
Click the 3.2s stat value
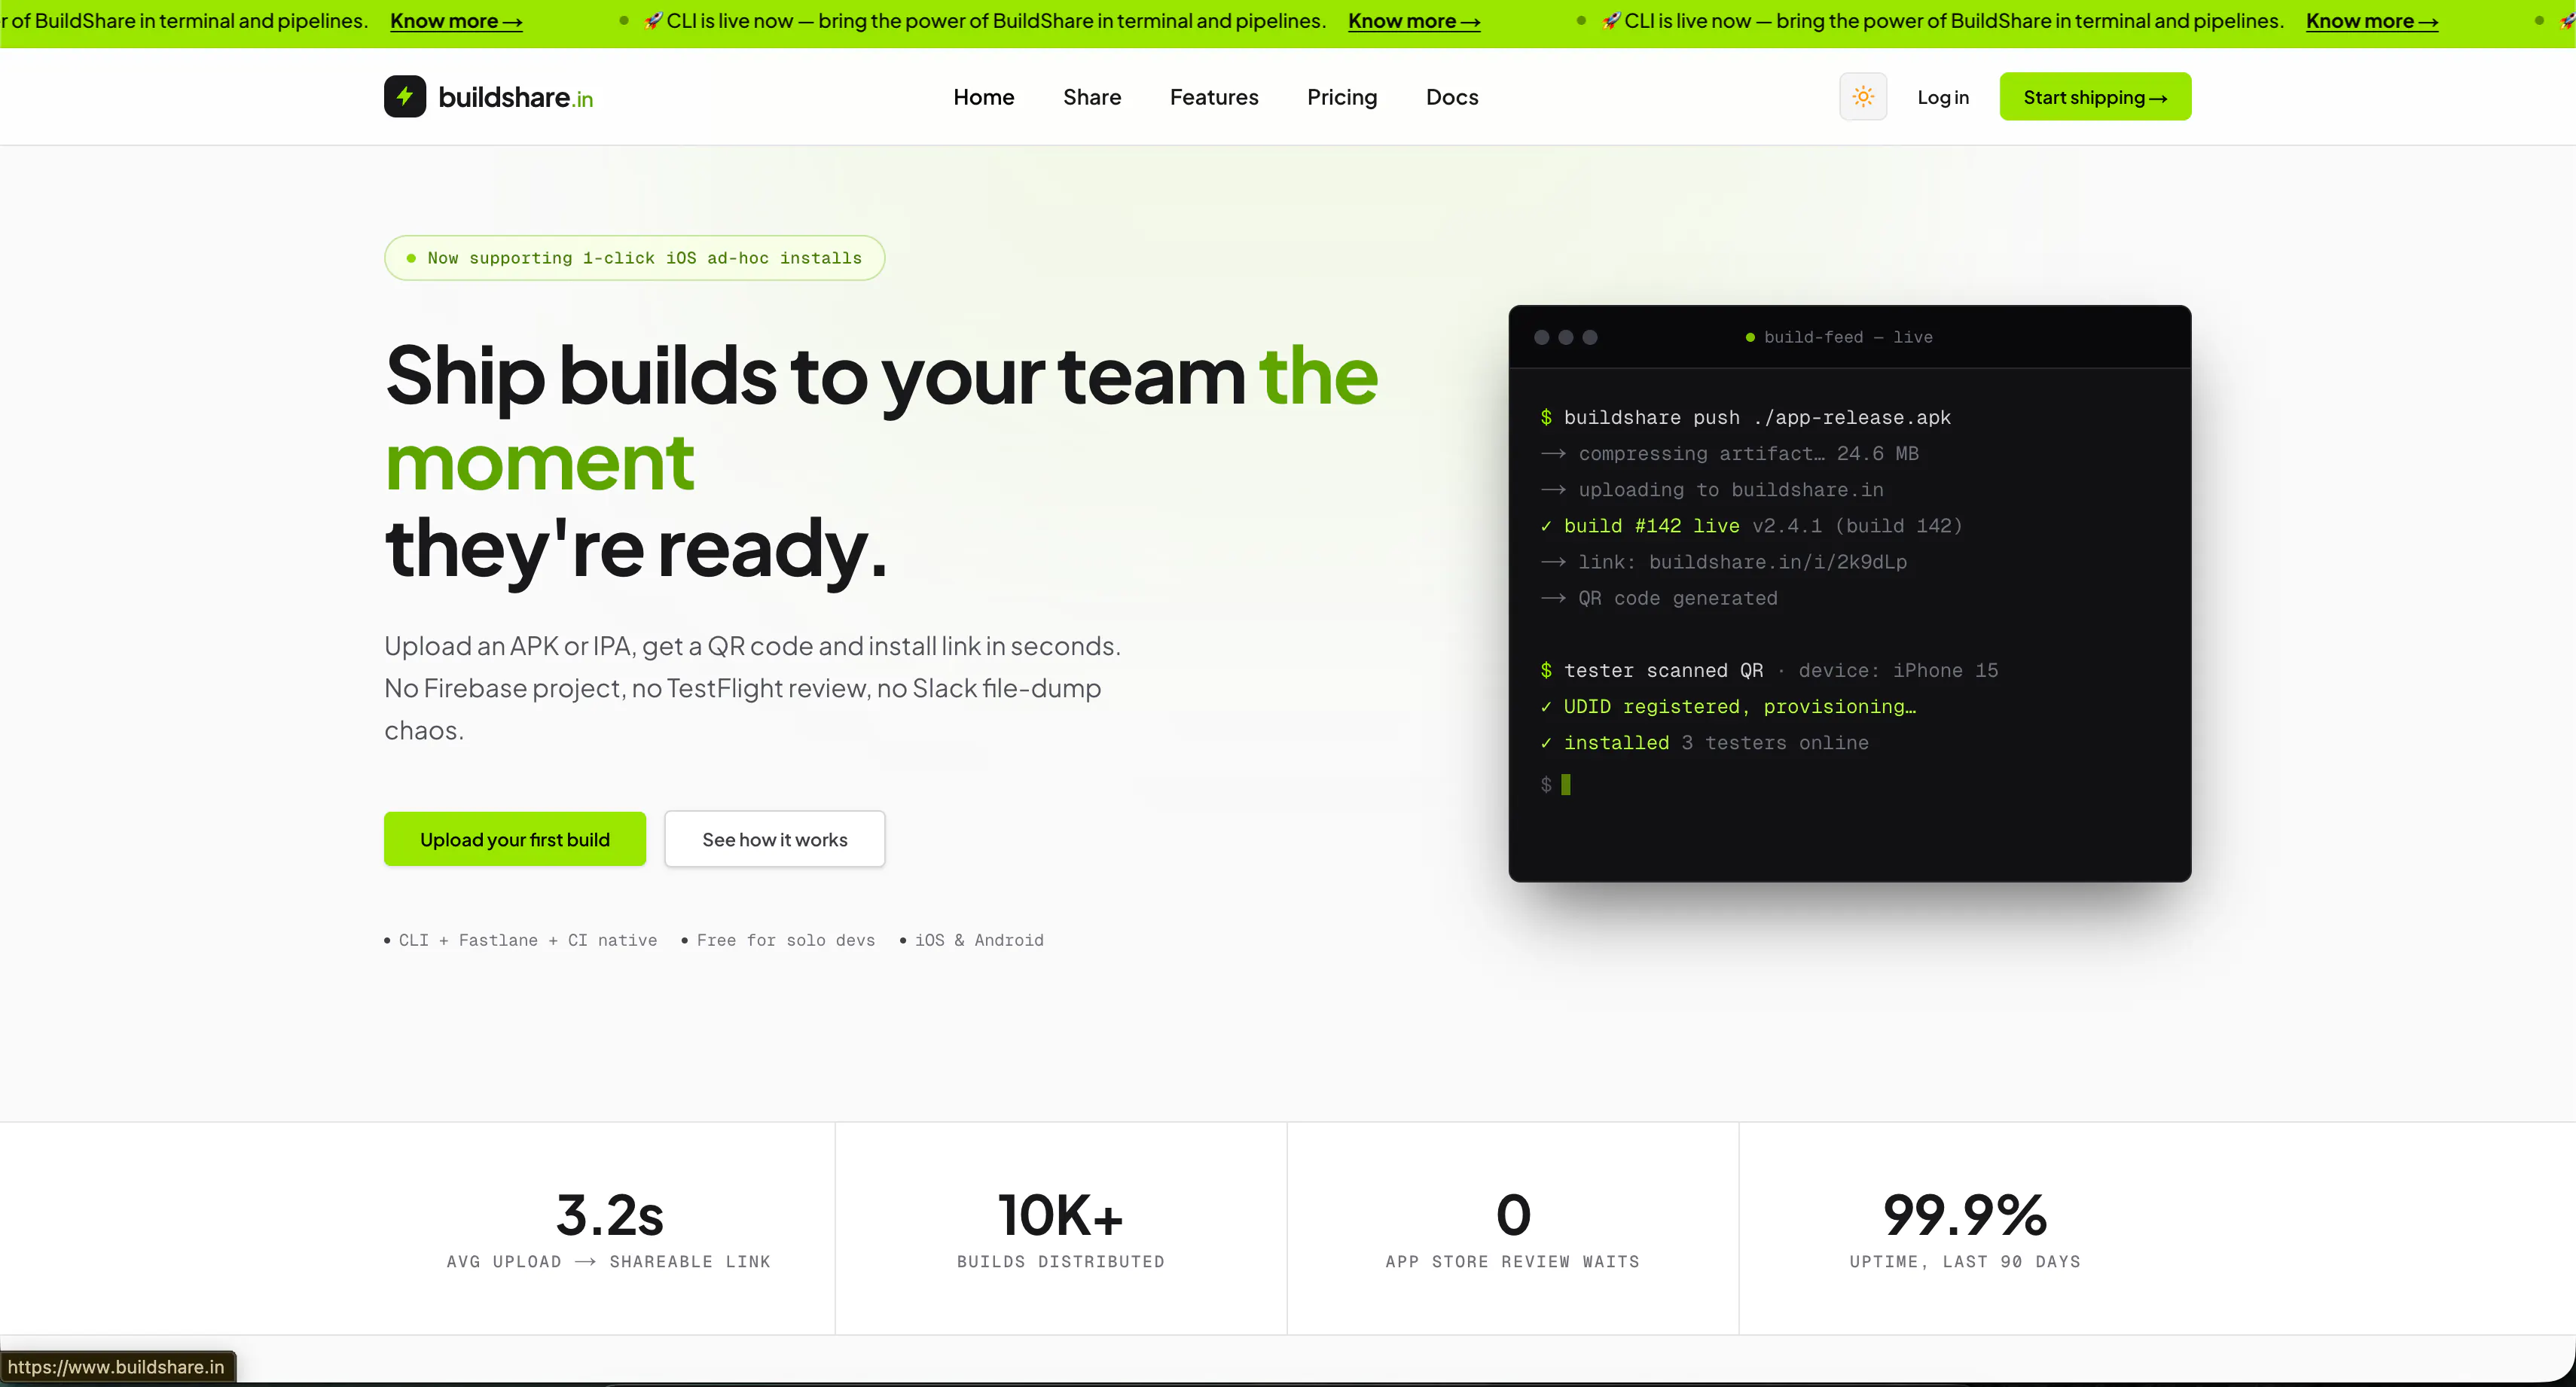tap(610, 1215)
